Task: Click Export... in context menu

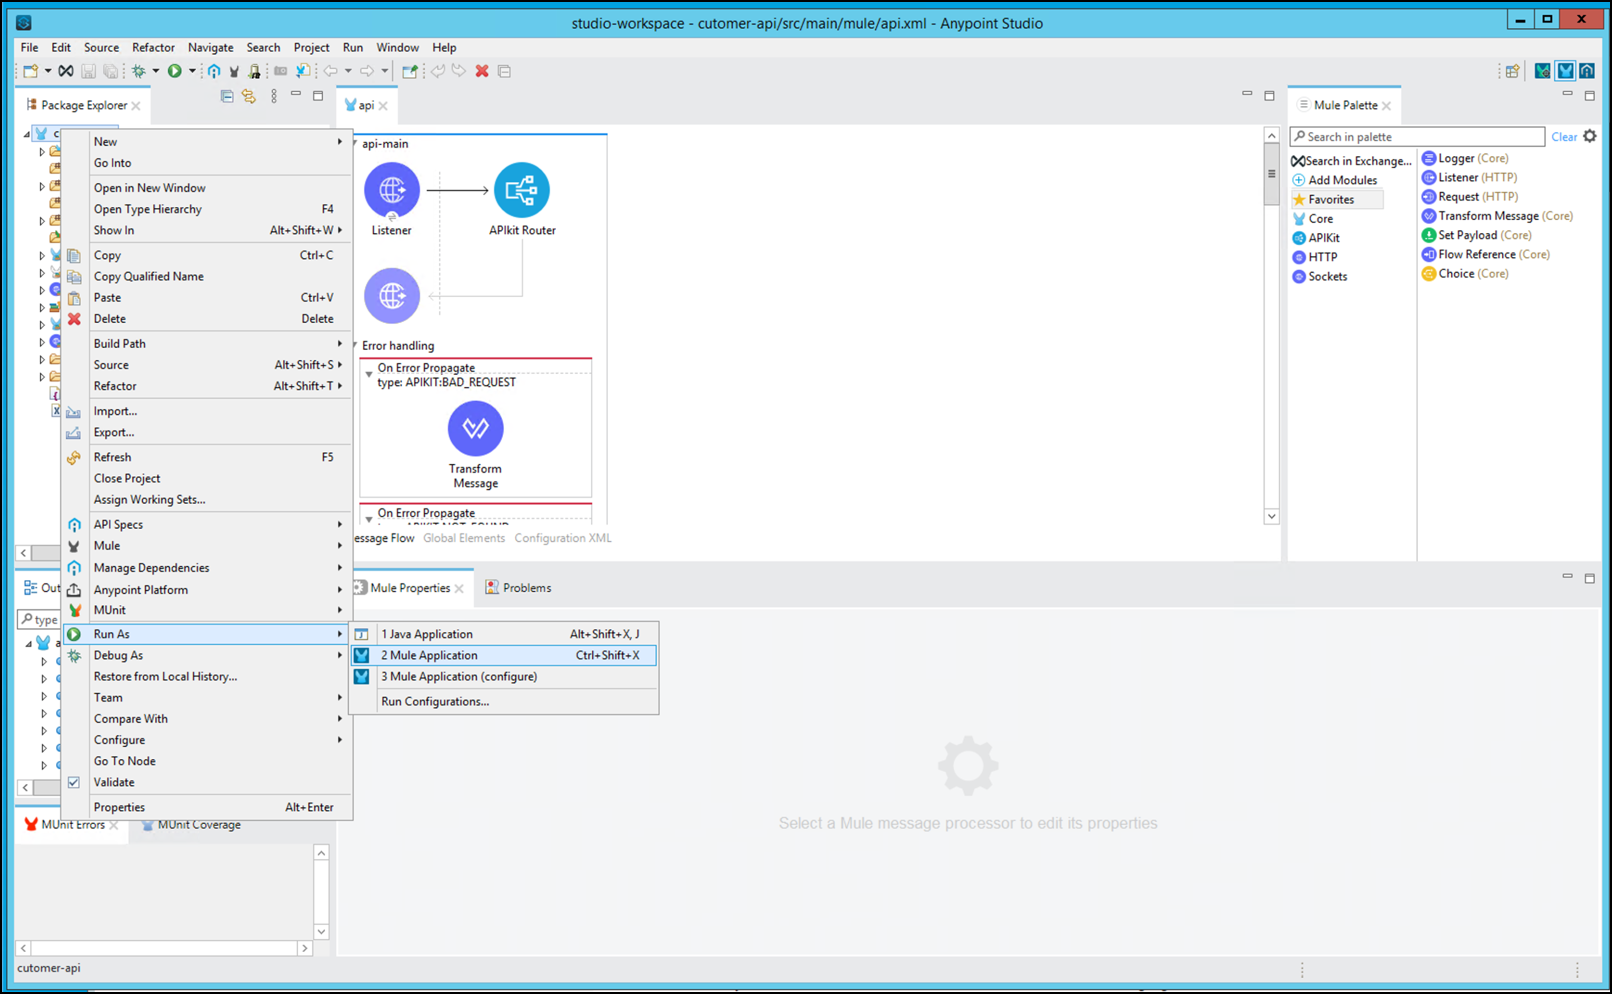Action: click(207, 432)
